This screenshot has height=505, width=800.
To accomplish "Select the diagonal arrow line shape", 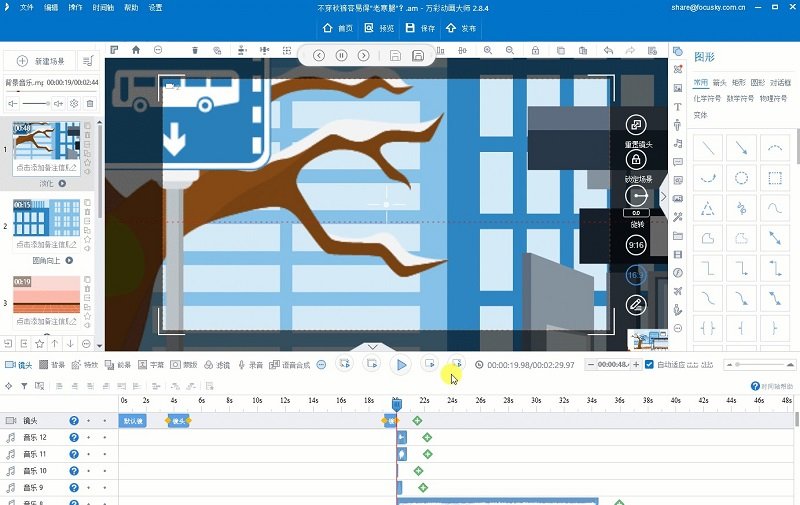I will [x=741, y=148].
